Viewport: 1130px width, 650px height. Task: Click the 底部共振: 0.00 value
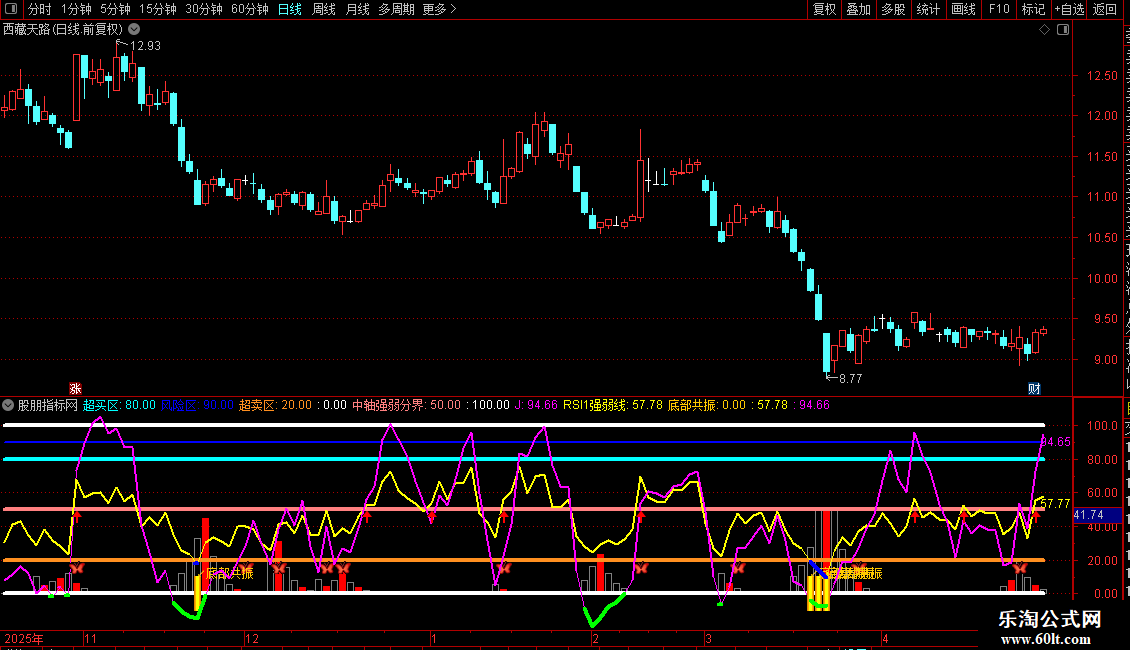point(706,405)
